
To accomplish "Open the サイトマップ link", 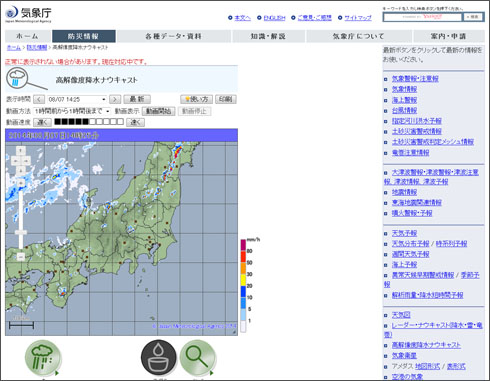I will tap(358, 18).
